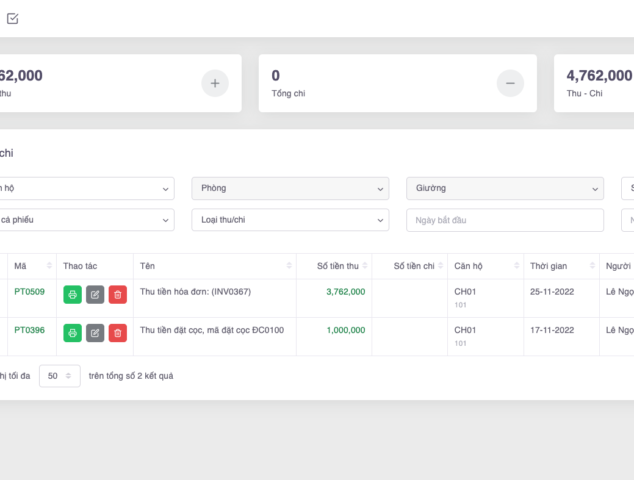The image size is (634, 480).
Task: Click the minus icon on Tổng chi card
Action: pos(508,83)
